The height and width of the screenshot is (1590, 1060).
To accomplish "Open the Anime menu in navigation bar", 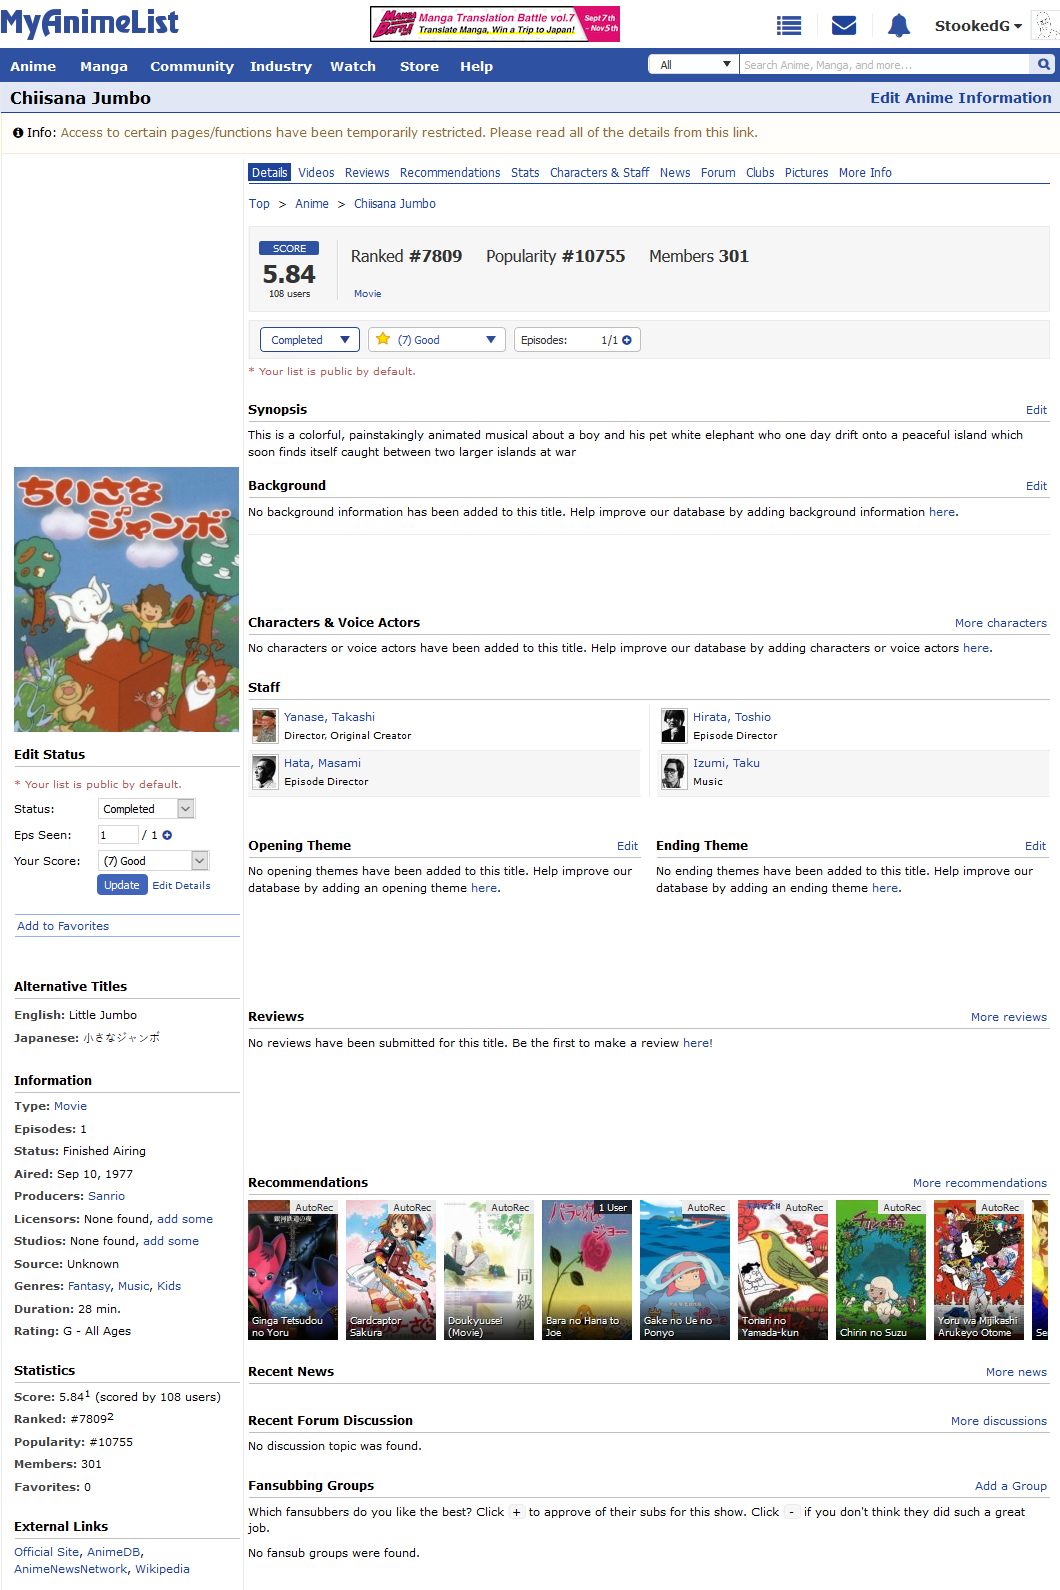I will 33,67.
